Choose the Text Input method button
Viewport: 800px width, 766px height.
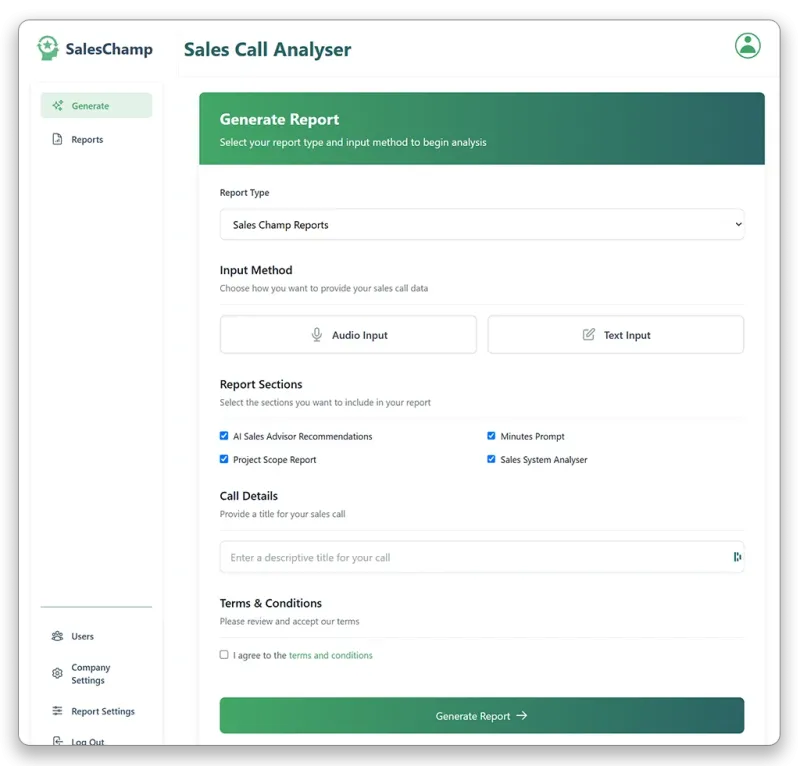[616, 335]
